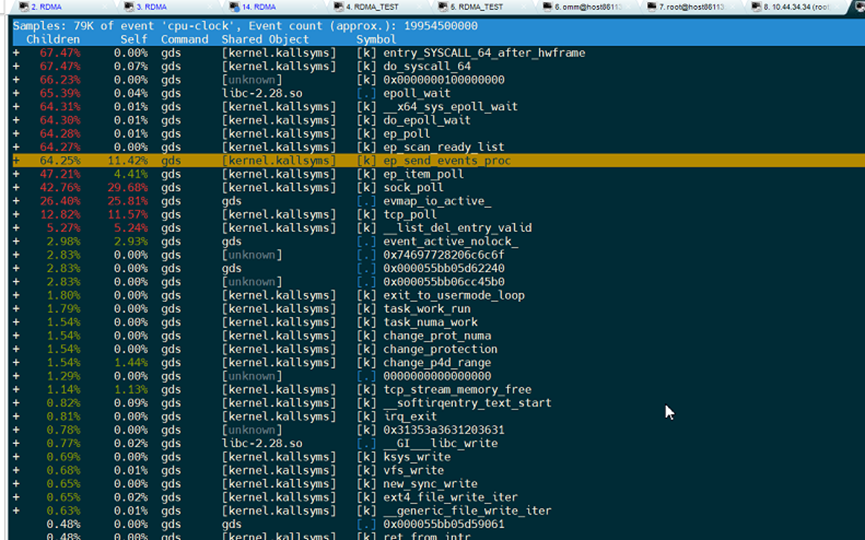The width and height of the screenshot is (865, 540).
Task: Expand the entry_SYSCALL_64_after_hwframe call chain
Action: tap(16, 53)
